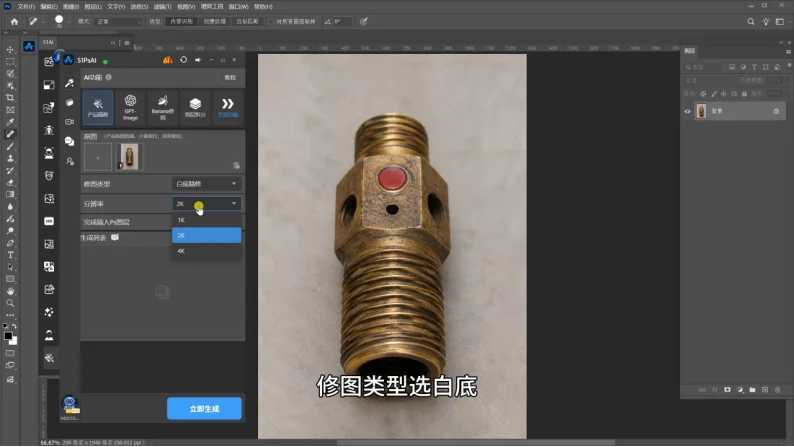Click the magic wand icon in plugin sidebar

coord(69,84)
